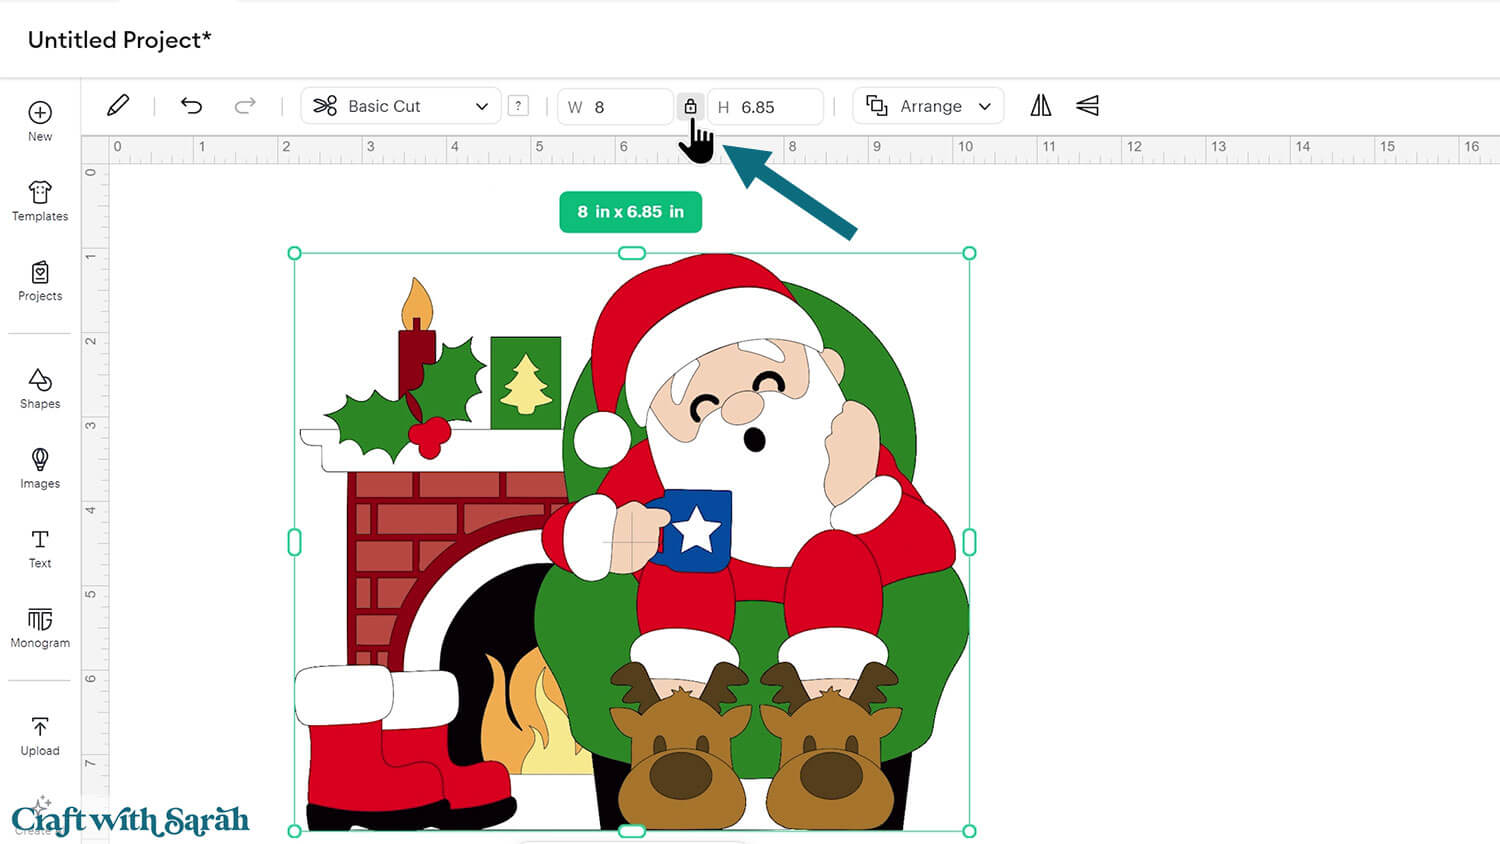Screen dimensions: 1500x844
Task: Flip the Santa image horizontally
Action: [1040, 105]
